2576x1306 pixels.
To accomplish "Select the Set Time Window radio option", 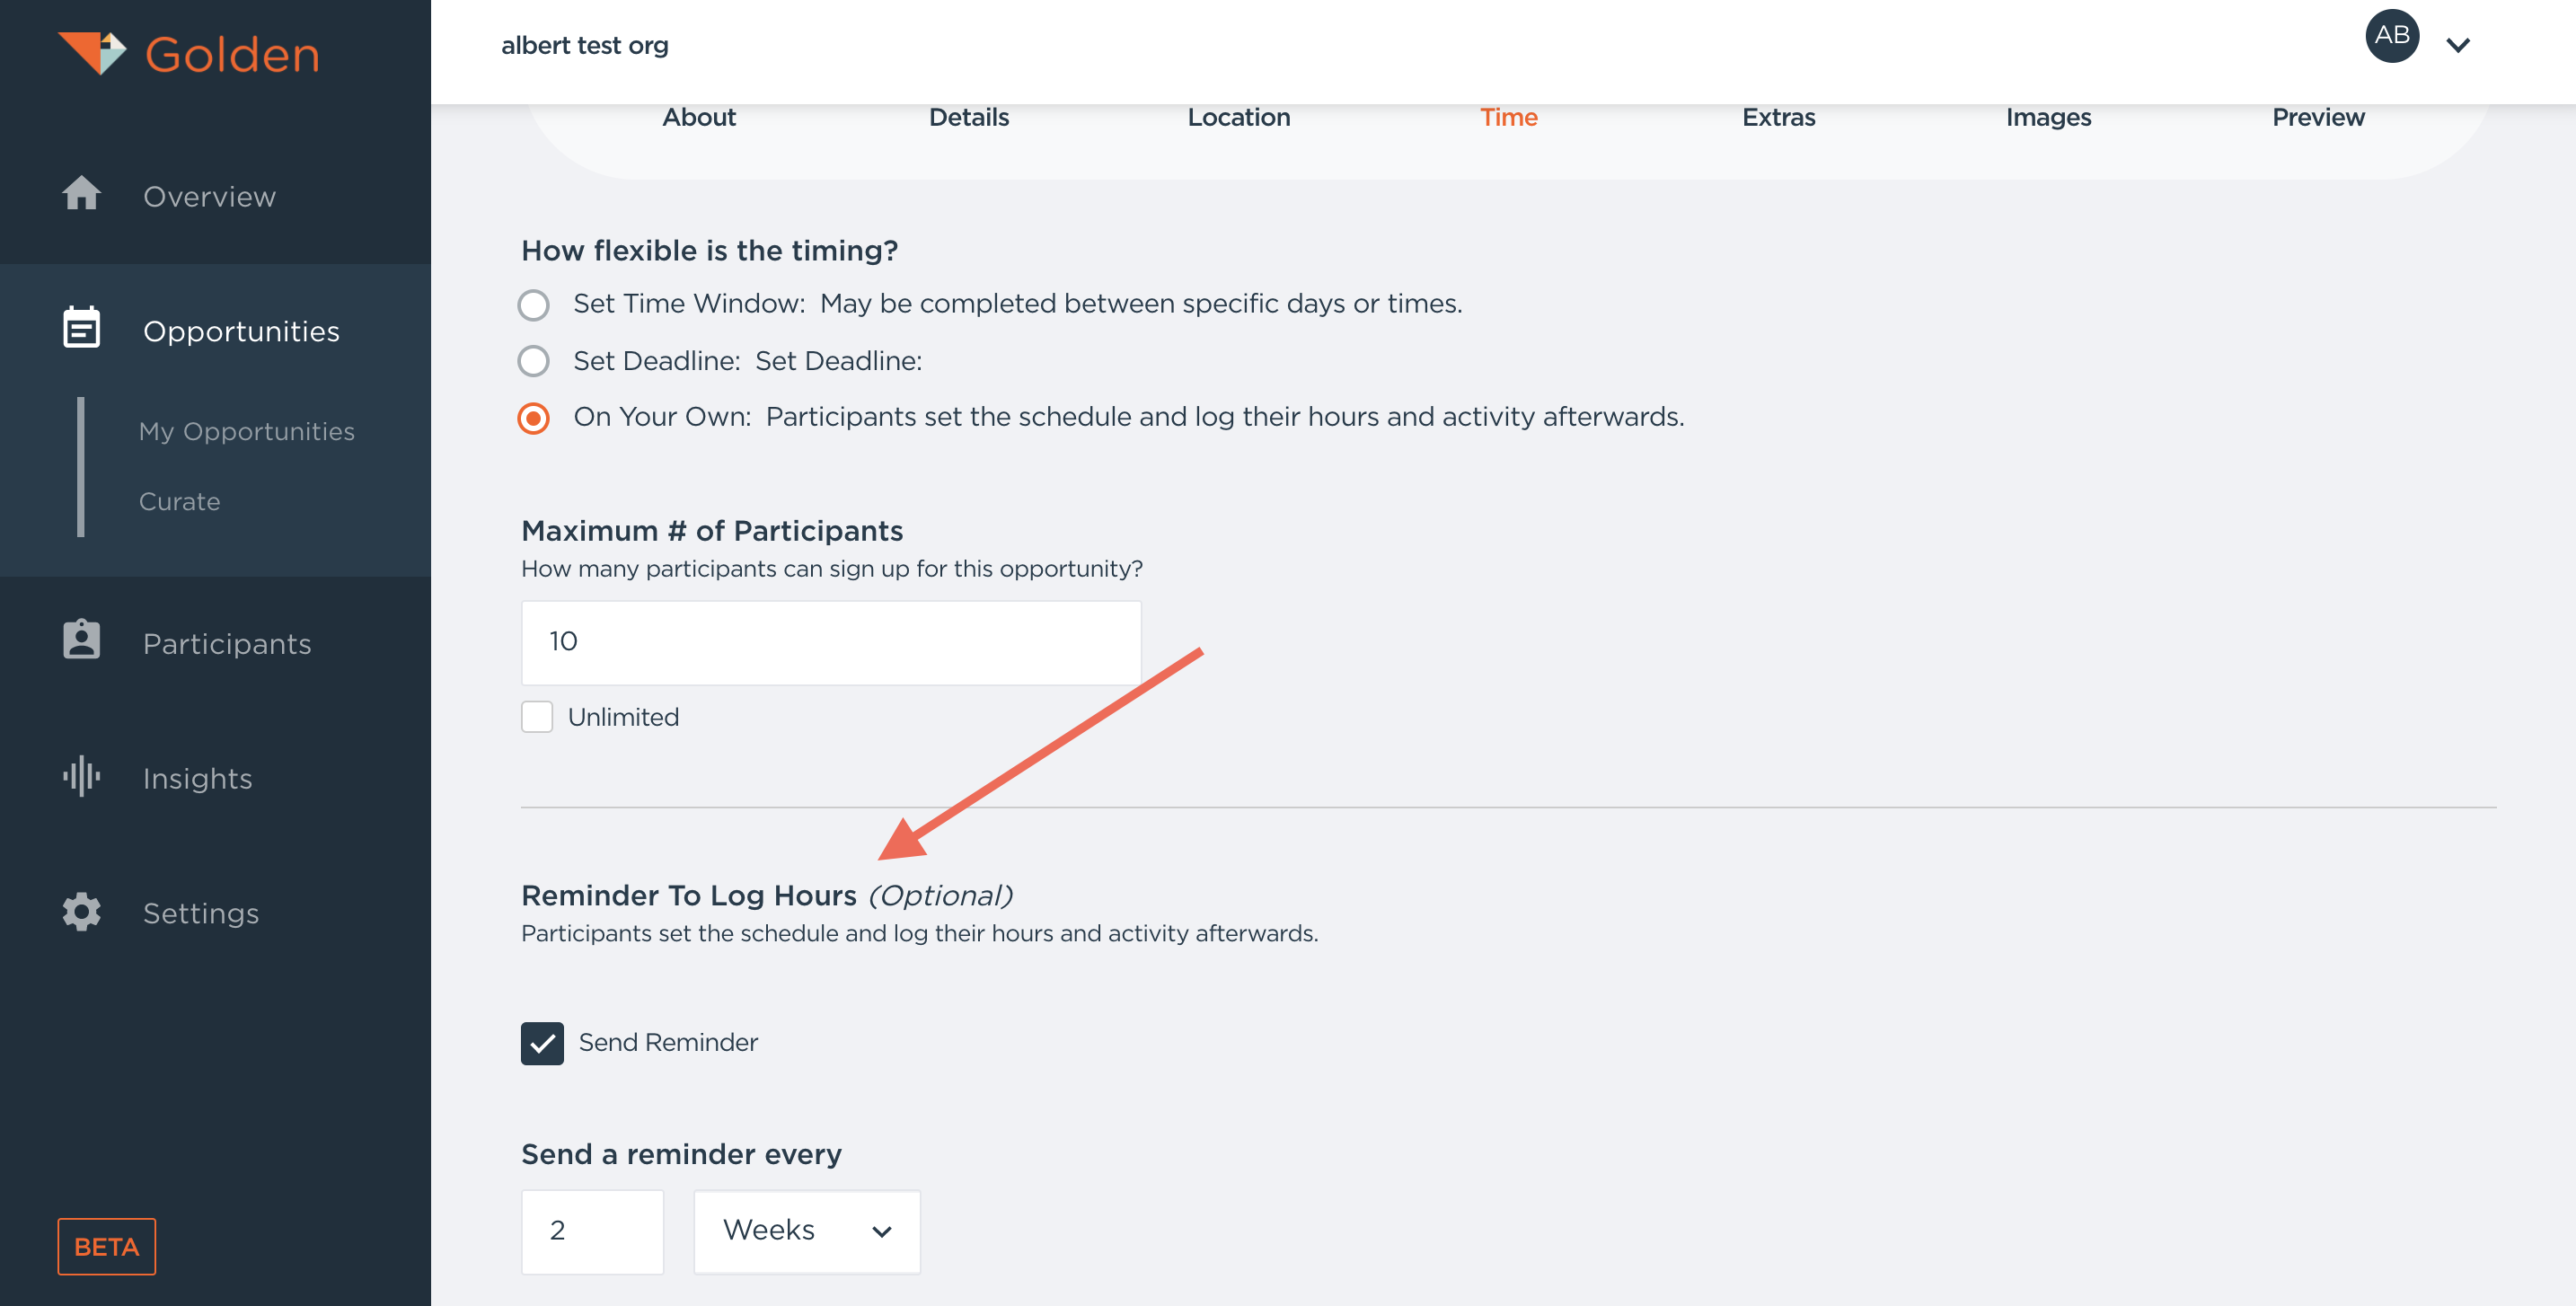I will [x=534, y=304].
